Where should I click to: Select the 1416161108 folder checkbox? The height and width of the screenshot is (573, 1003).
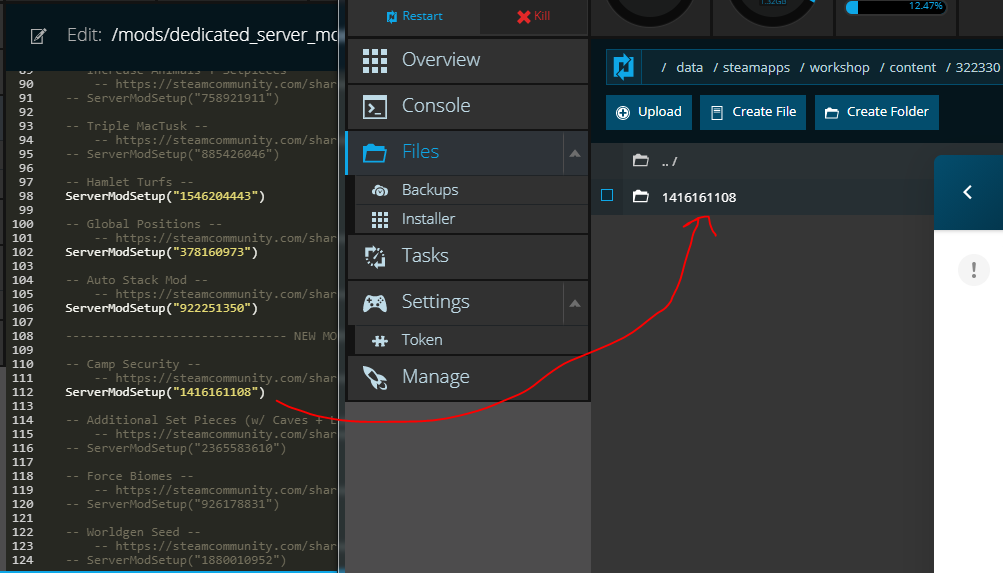[607, 196]
